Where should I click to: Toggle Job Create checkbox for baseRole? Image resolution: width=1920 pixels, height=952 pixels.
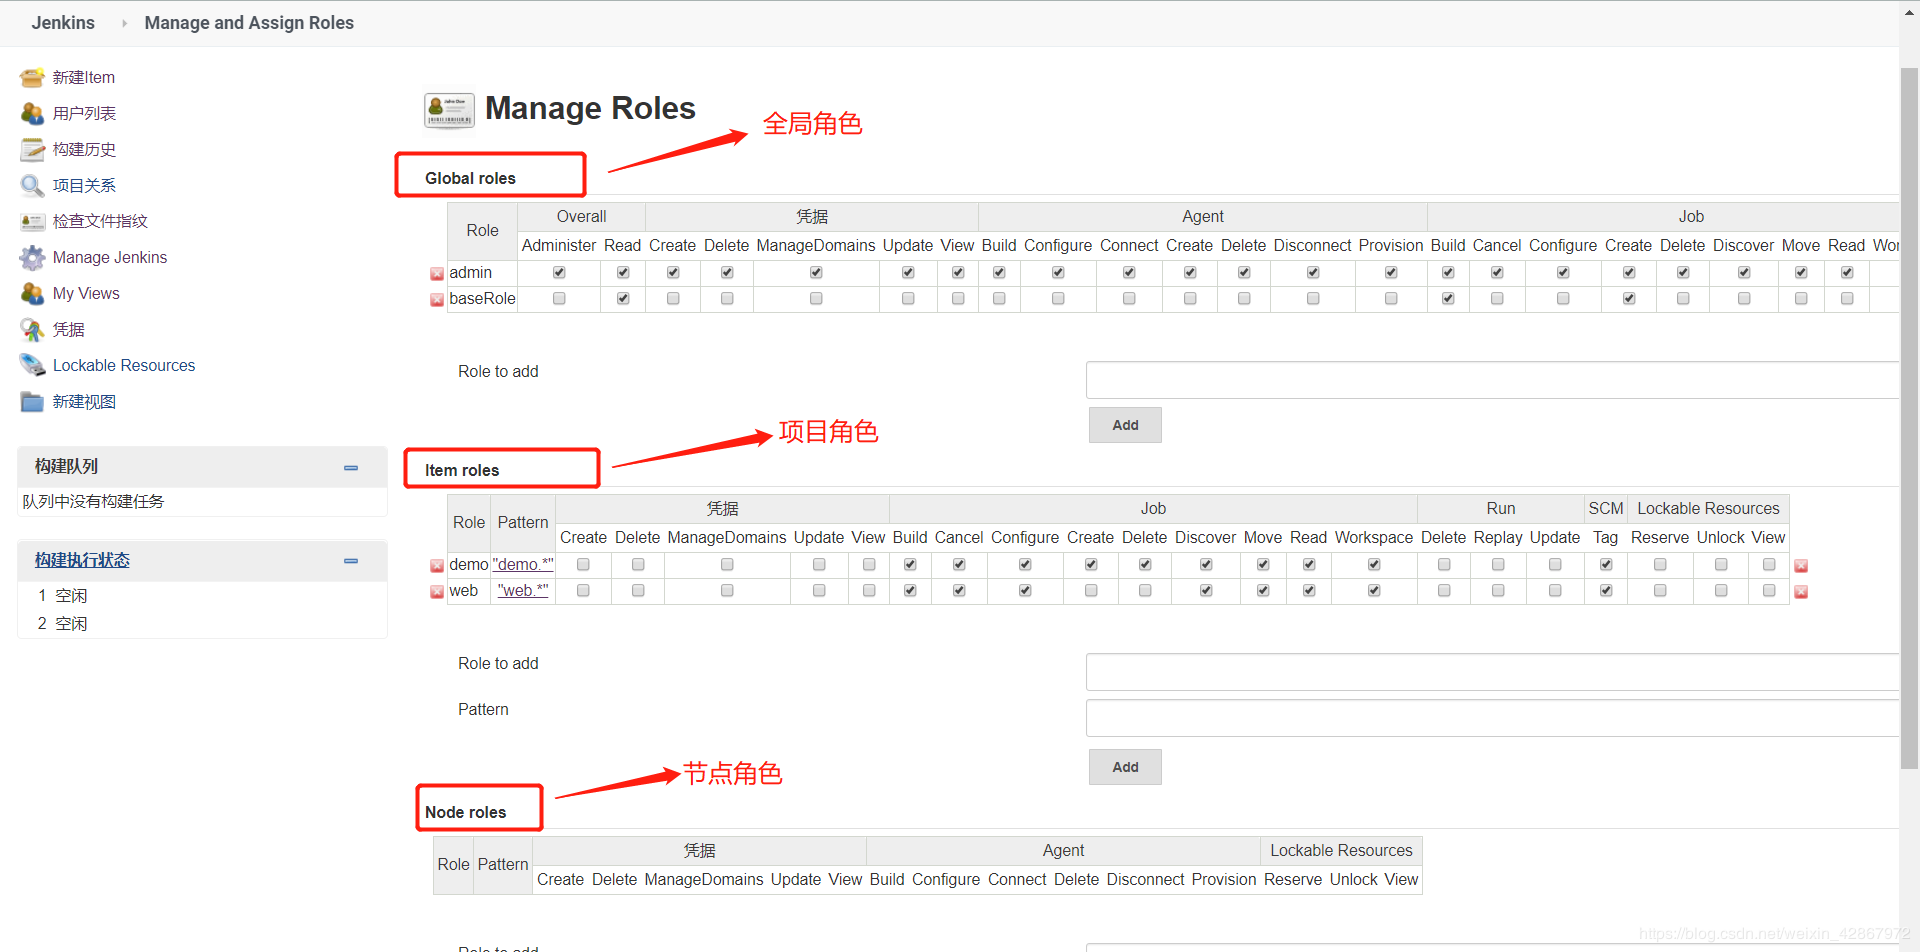click(x=1629, y=299)
